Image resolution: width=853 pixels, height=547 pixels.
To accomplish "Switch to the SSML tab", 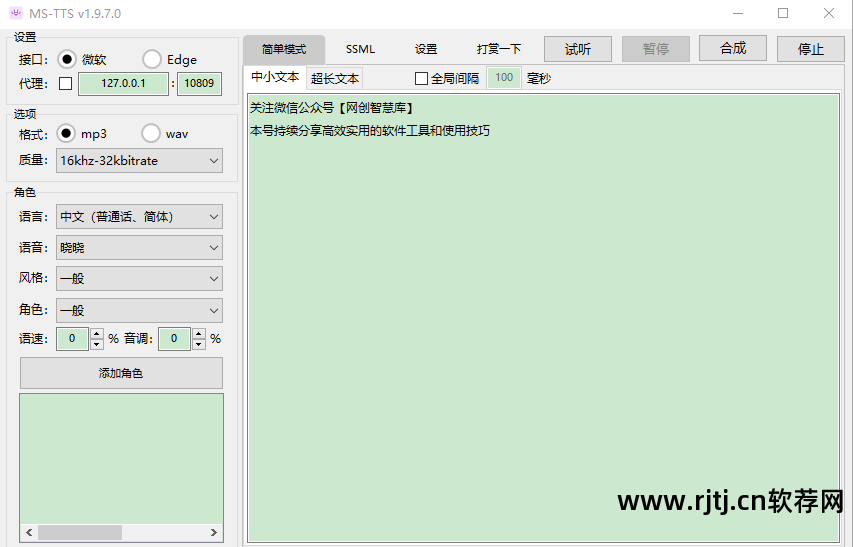I will [360, 49].
